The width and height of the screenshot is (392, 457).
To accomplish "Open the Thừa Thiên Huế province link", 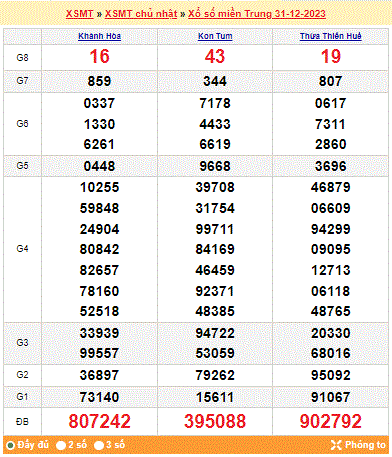I will 330,36.
